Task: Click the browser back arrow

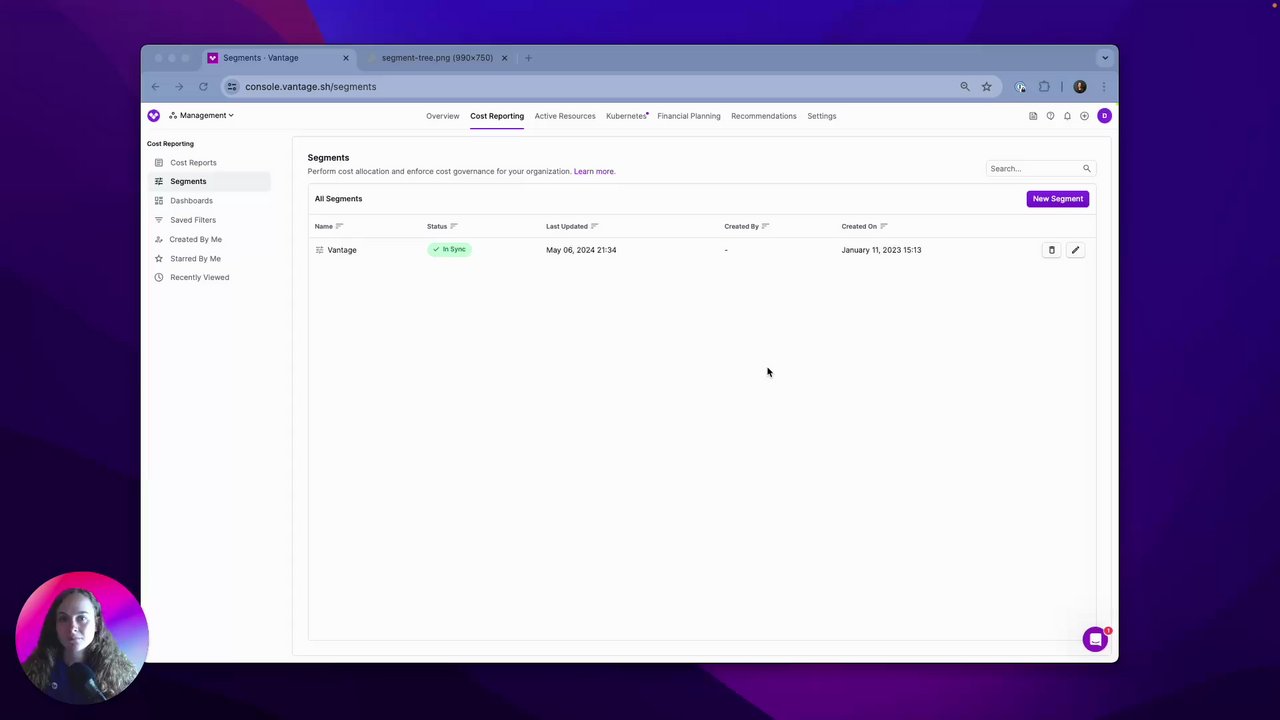Action: tap(155, 87)
